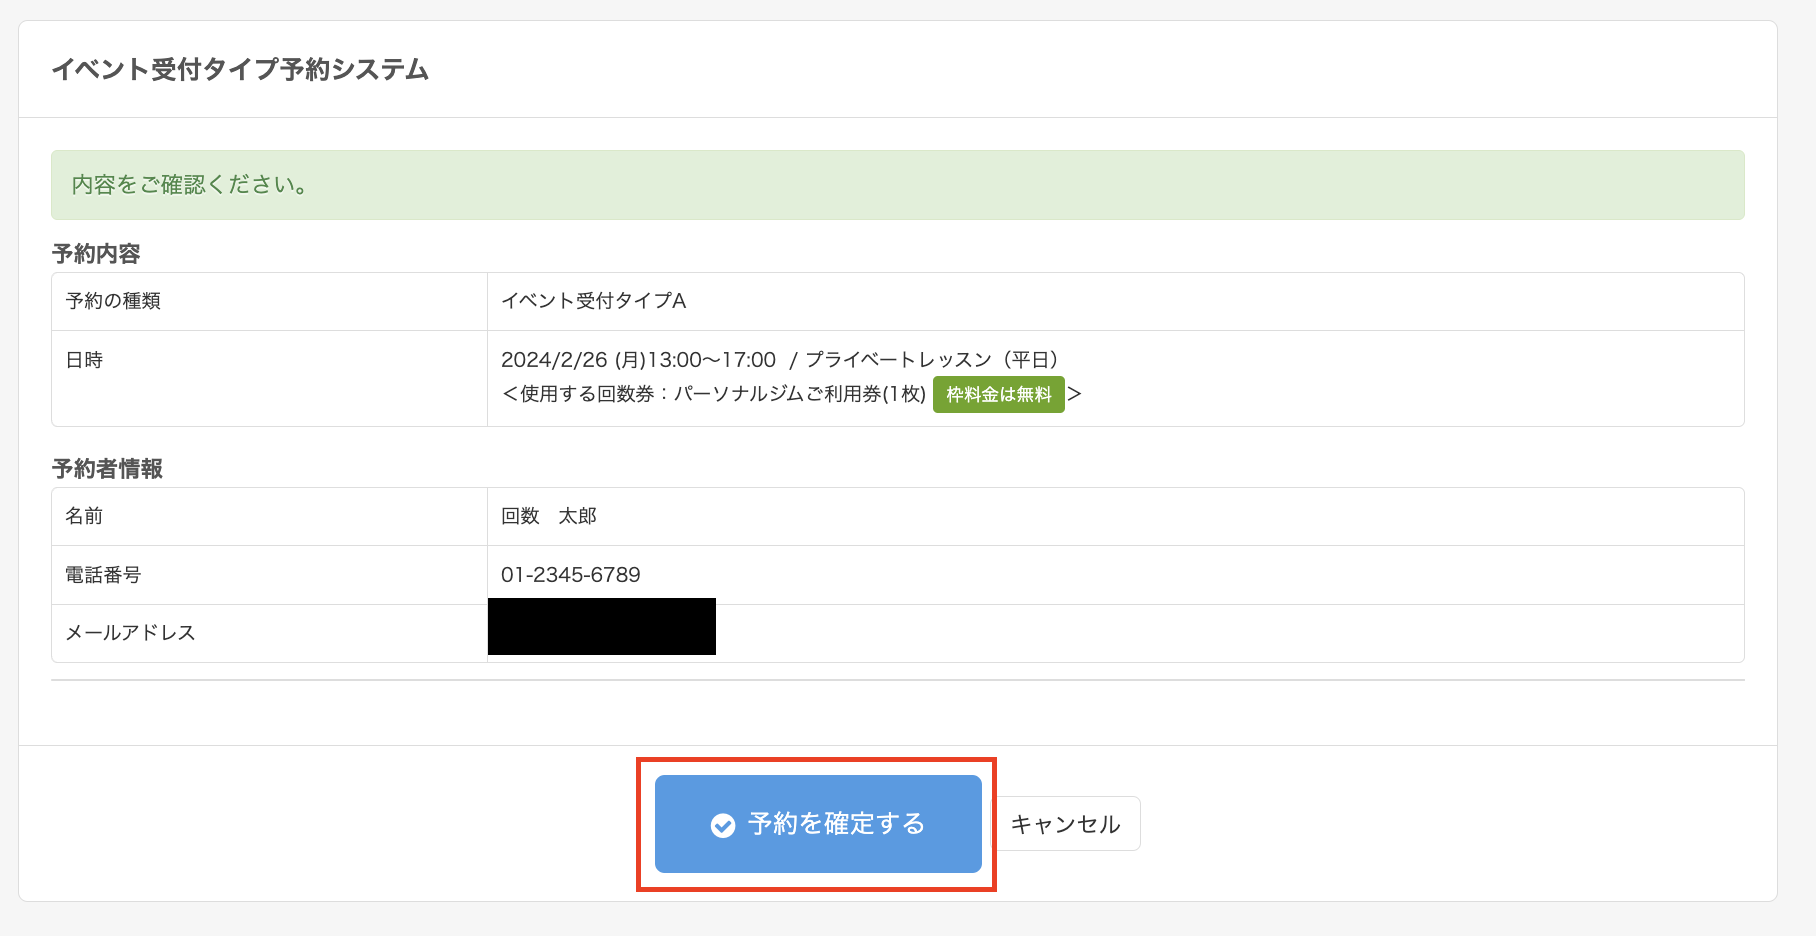Click the 2024/2/26 13:00～17:00 date text
1816x936 pixels.
pos(638,360)
